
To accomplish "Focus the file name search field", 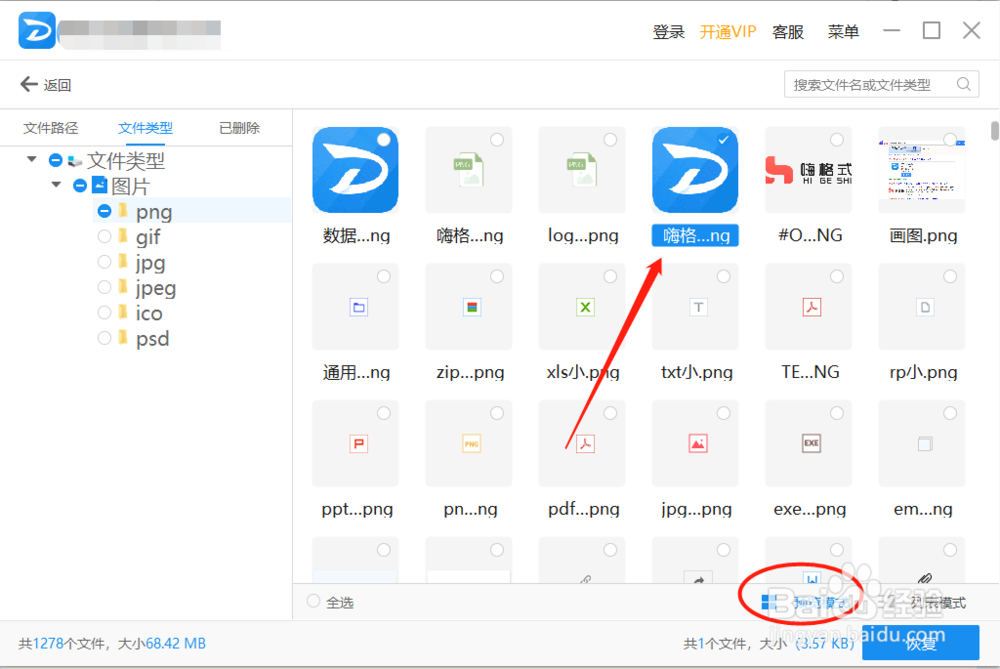I will [881, 84].
